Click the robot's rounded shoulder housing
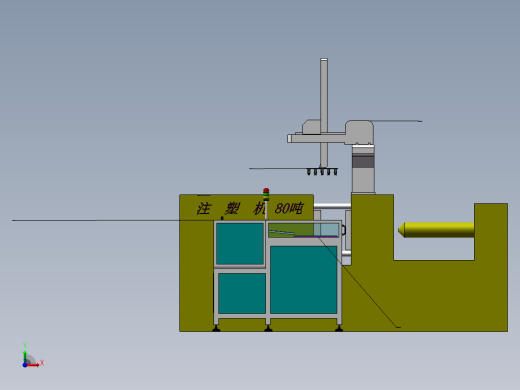The image size is (520, 390). coord(359,132)
